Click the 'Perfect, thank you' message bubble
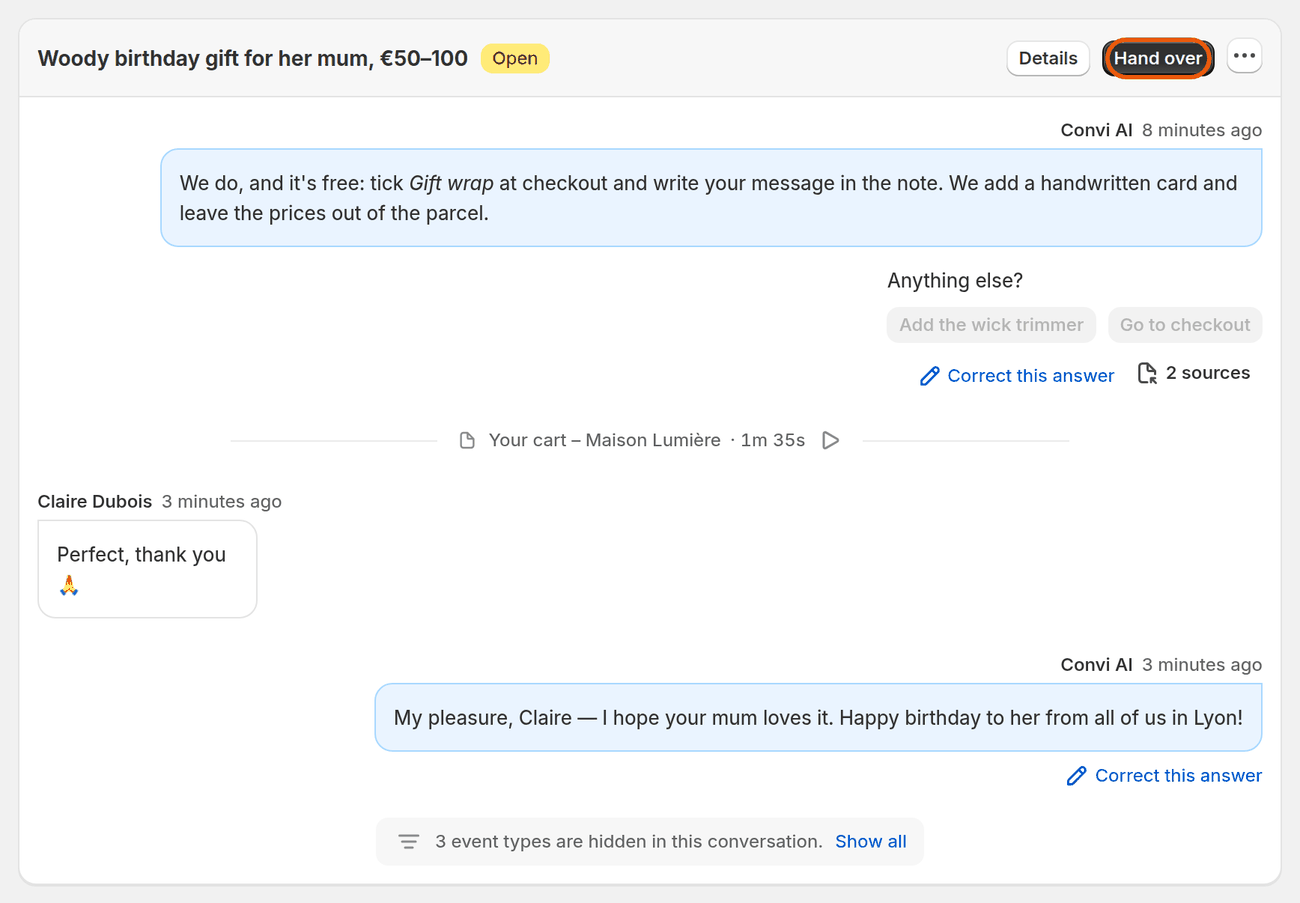 pos(148,569)
